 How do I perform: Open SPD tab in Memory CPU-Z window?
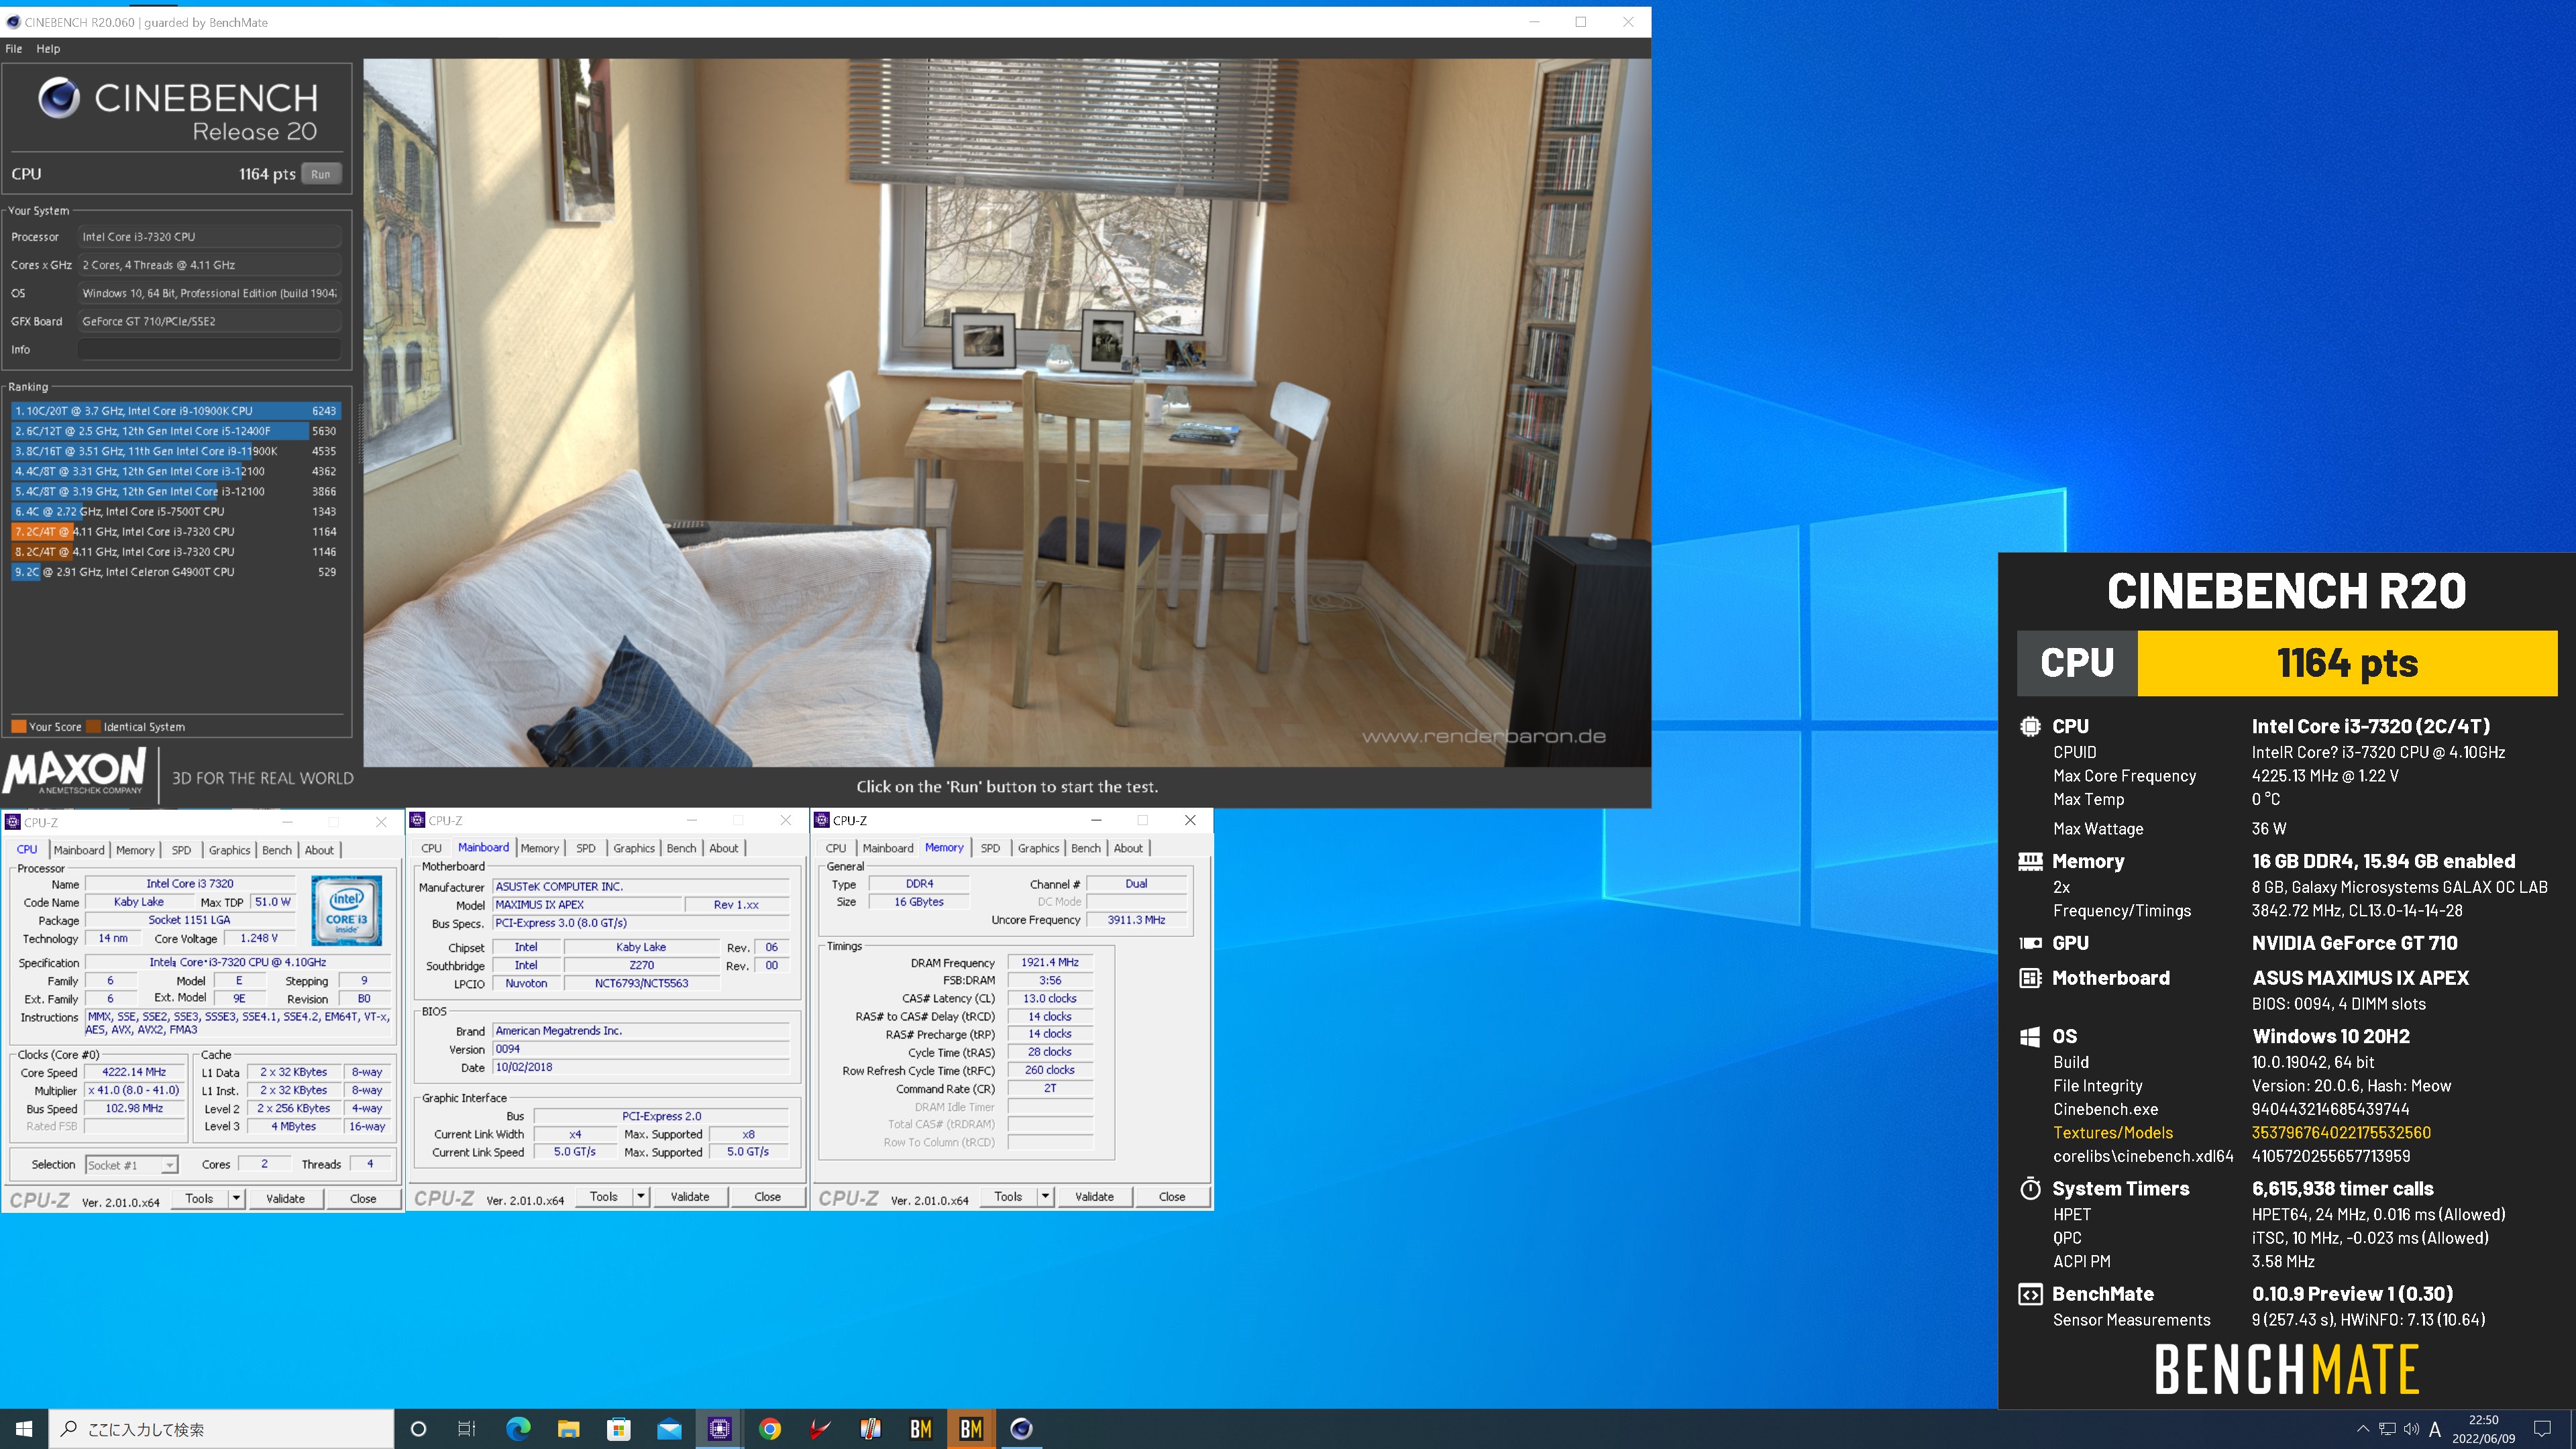coord(990,848)
